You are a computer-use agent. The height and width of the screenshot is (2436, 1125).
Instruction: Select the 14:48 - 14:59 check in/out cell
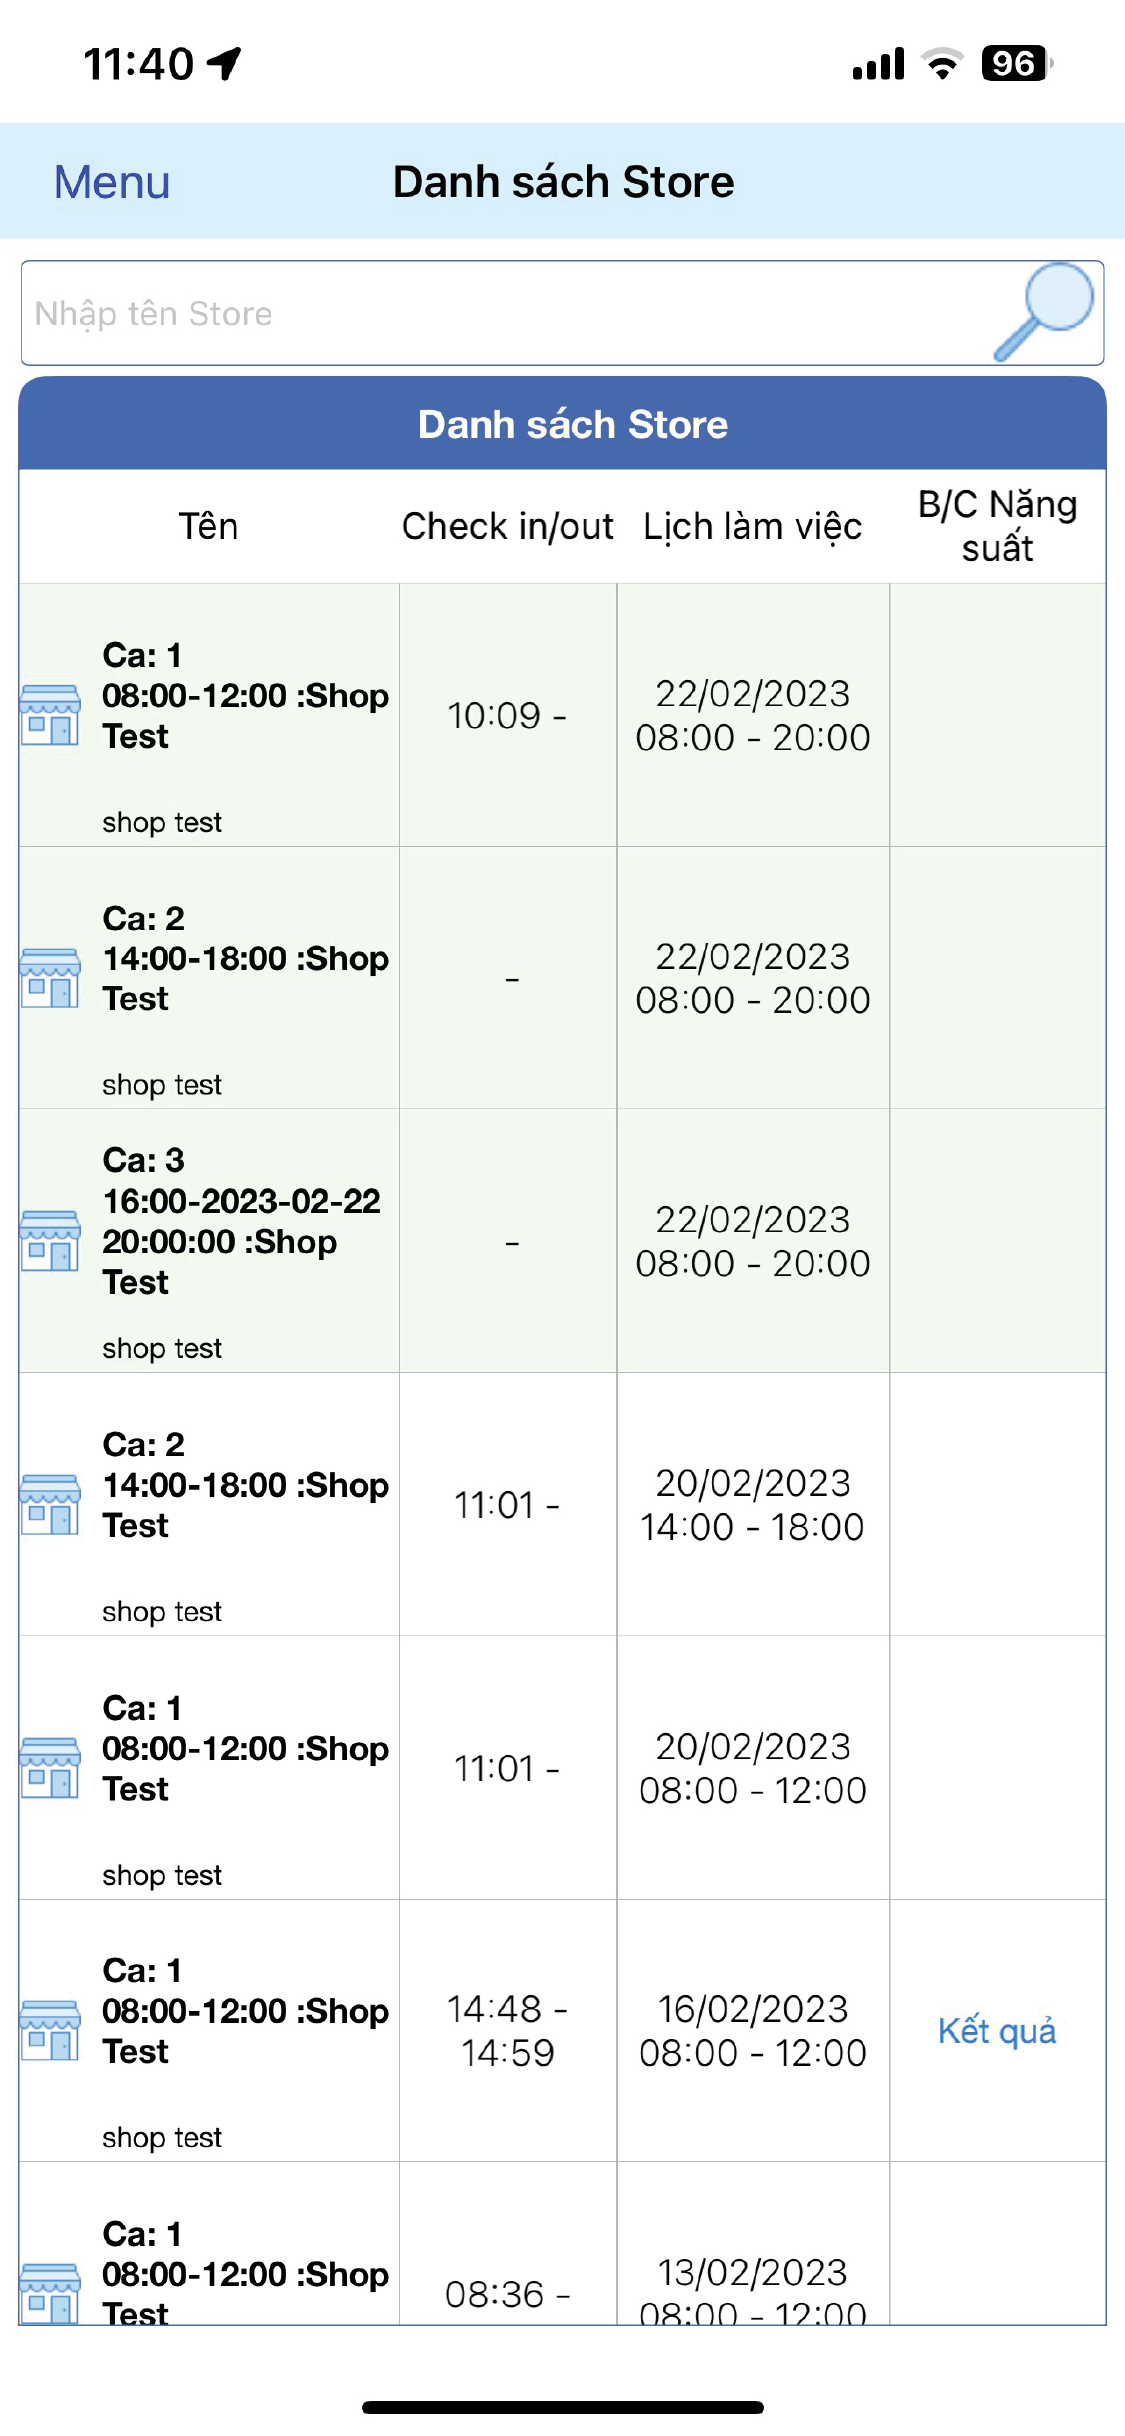507,2031
